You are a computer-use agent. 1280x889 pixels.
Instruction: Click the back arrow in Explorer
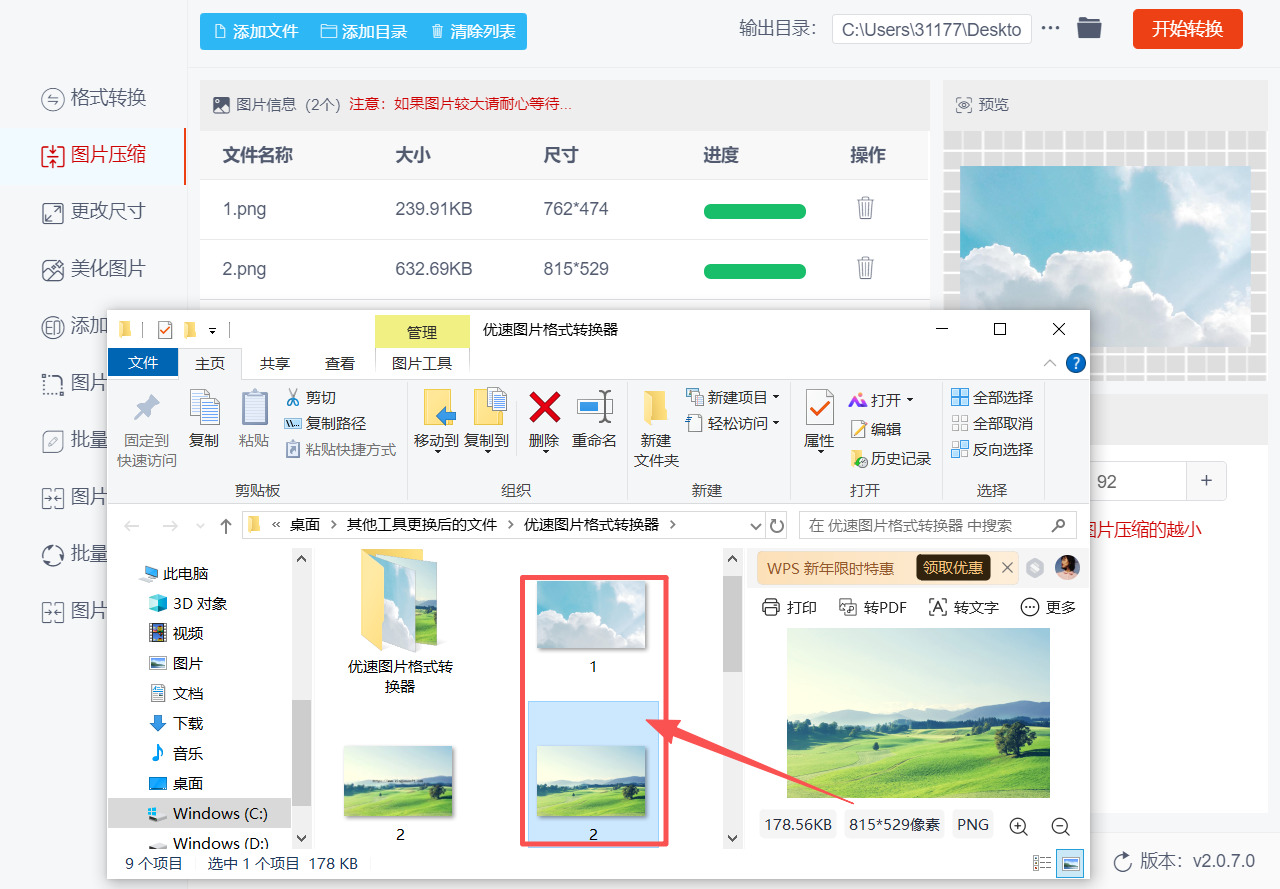tap(132, 525)
